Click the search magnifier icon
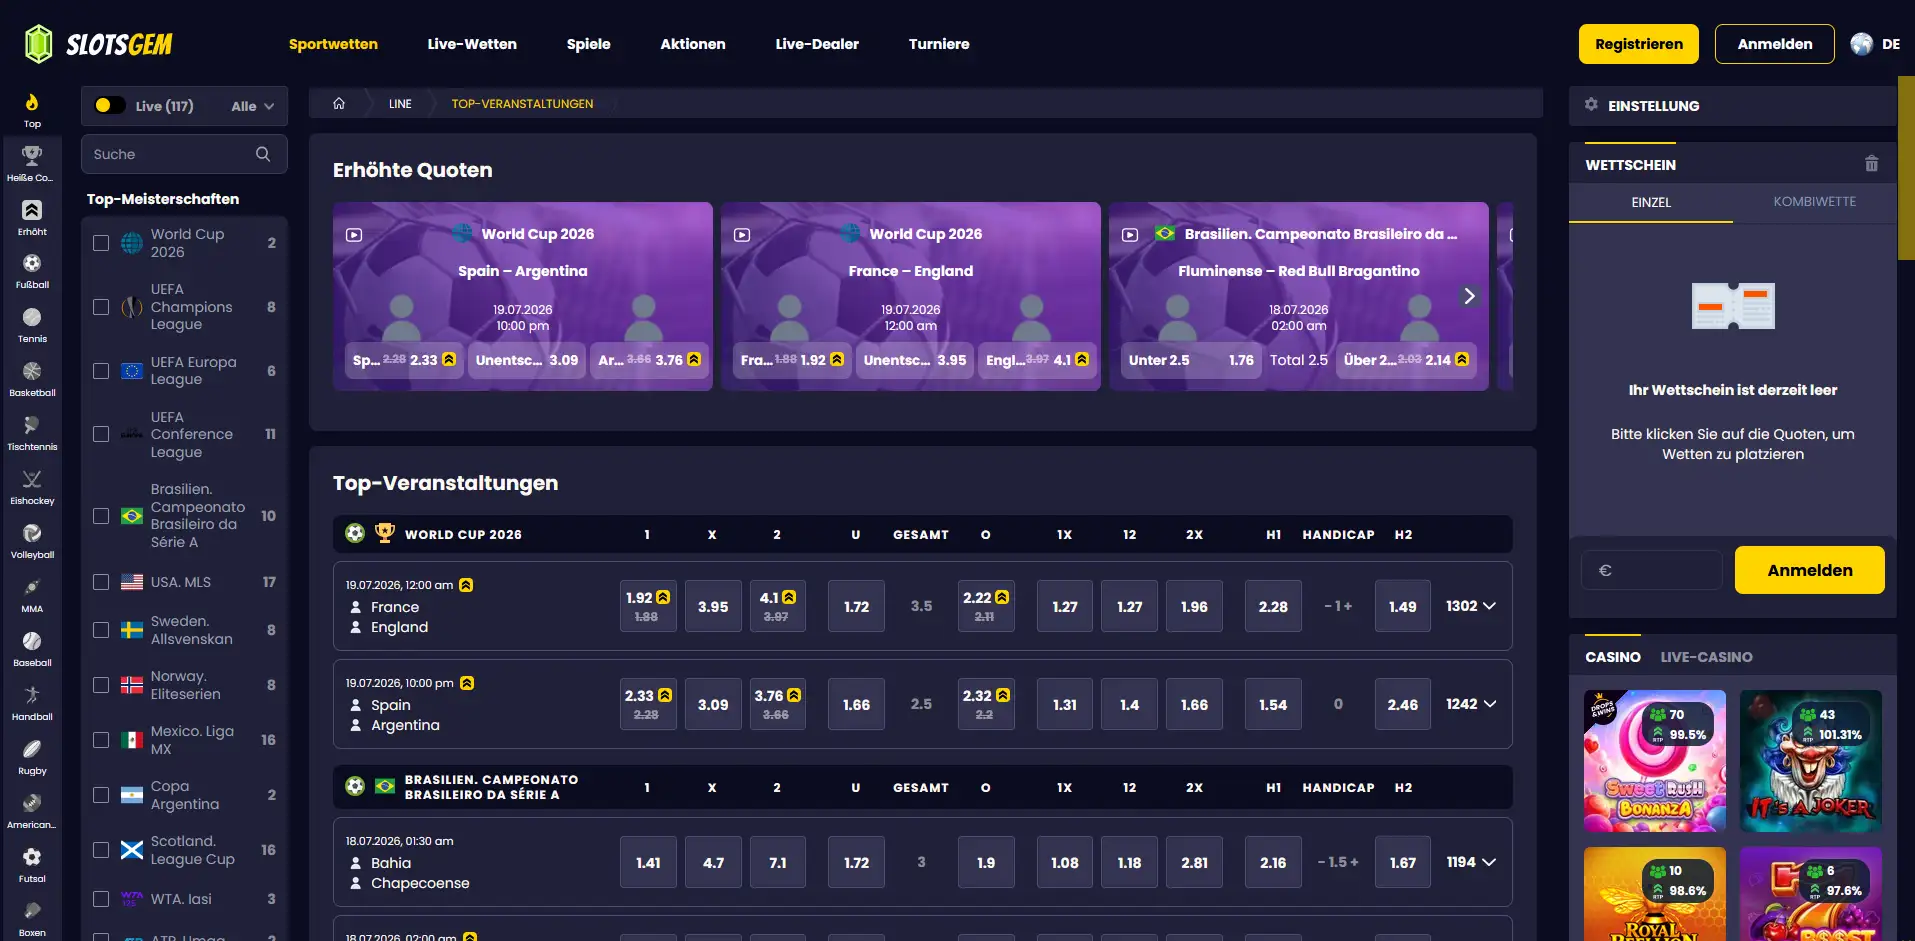This screenshot has width=1915, height=941. tap(263, 154)
